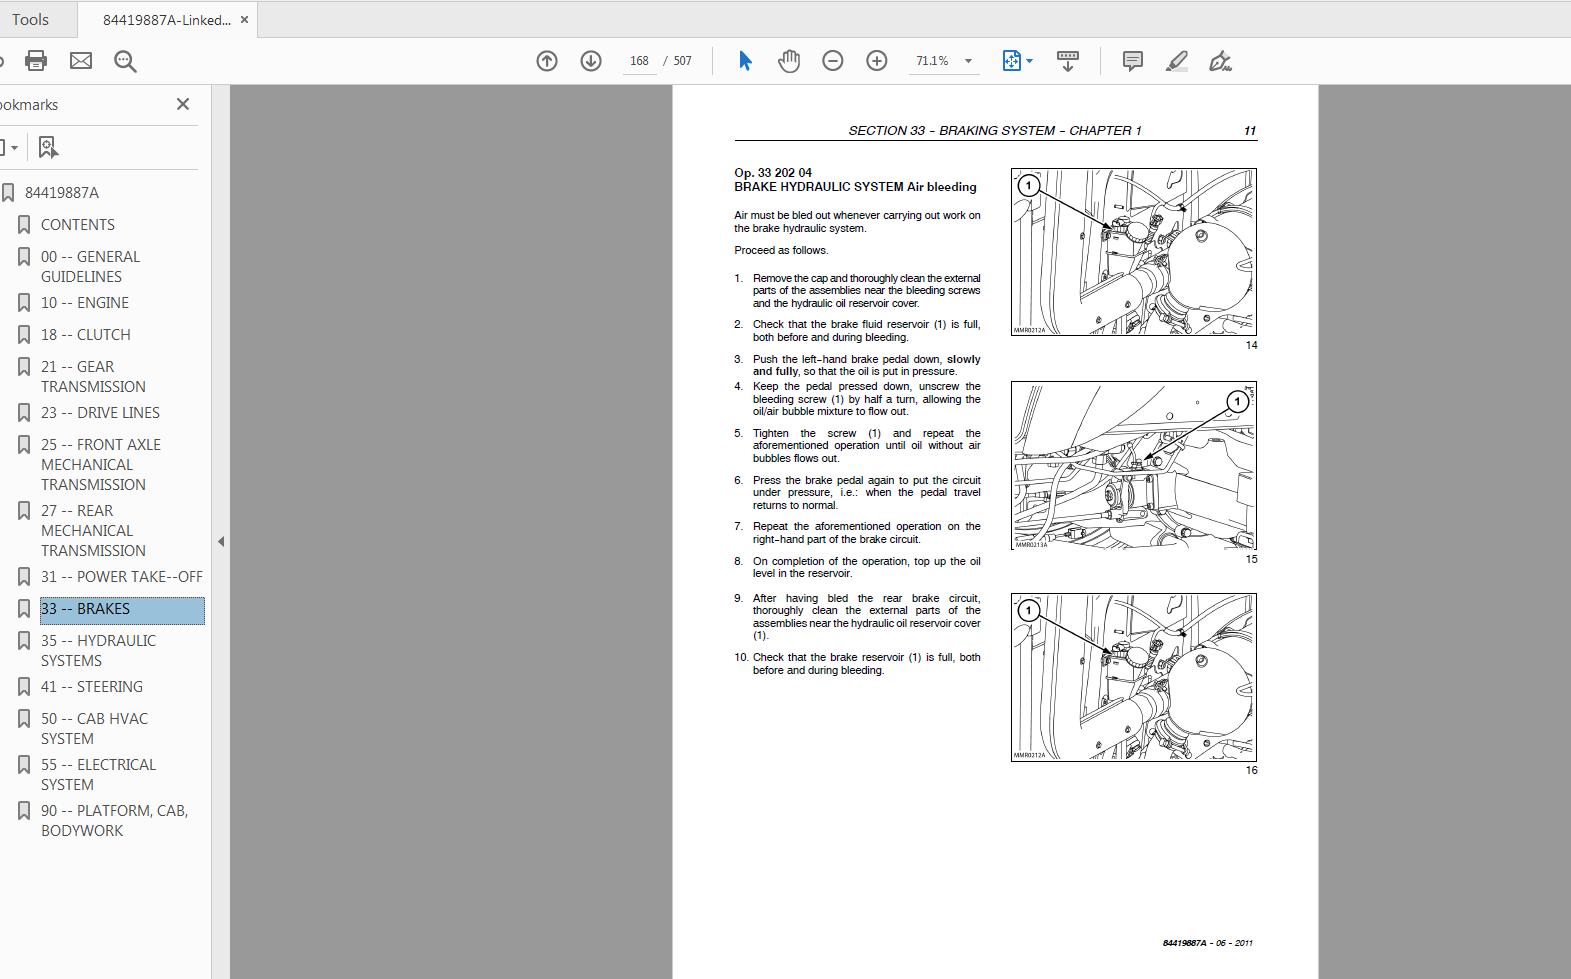Image resolution: width=1571 pixels, height=979 pixels.
Task: Click the bookmark icon beside 33 -- BRAKES
Action: [24, 609]
